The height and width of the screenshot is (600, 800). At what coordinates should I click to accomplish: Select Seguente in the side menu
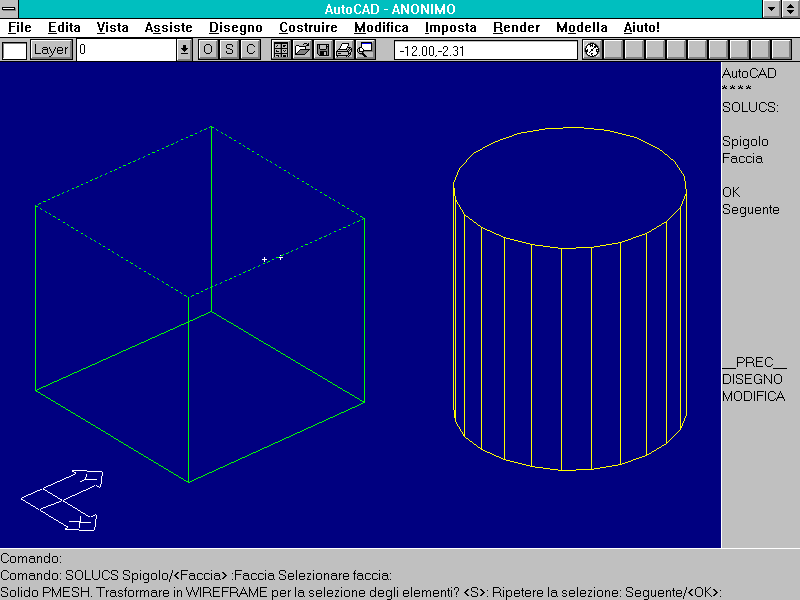click(x=751, y=210)
